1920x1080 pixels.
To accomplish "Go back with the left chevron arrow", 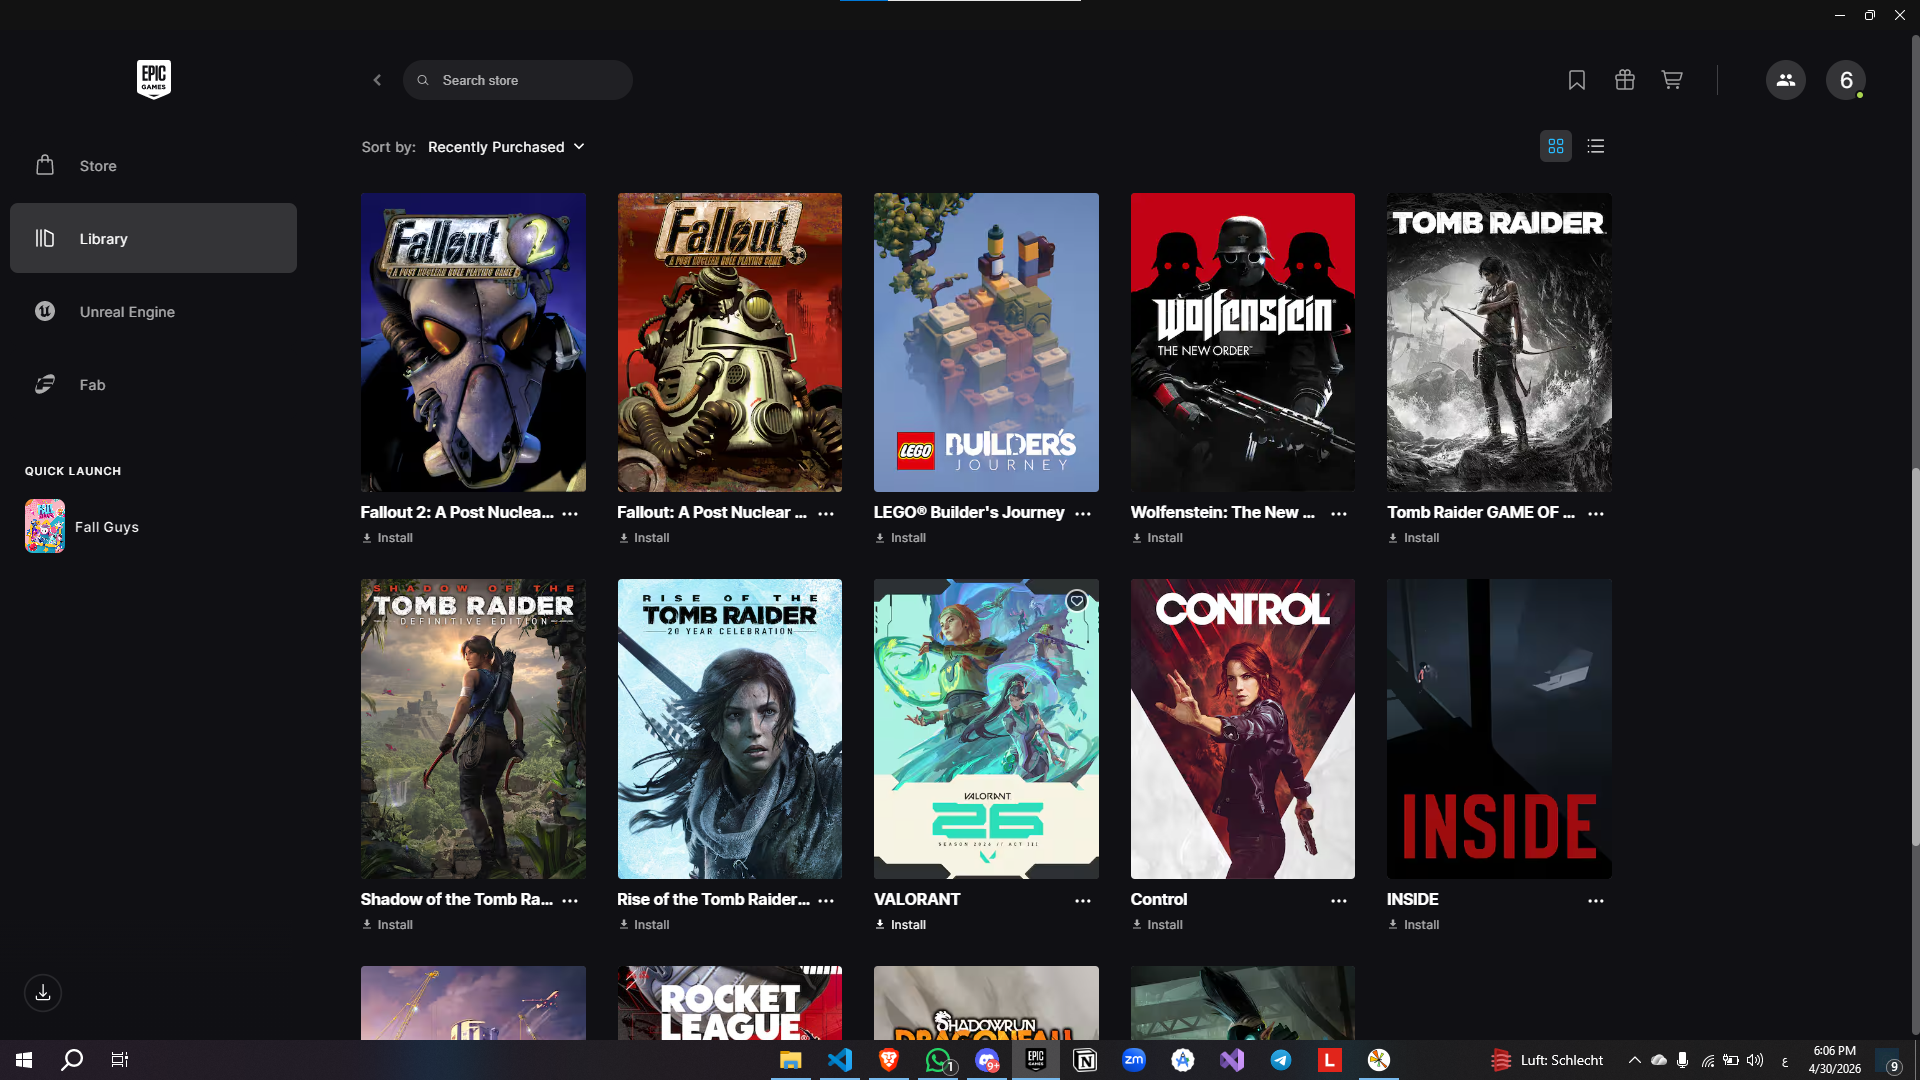I will [x=377, y=80].
